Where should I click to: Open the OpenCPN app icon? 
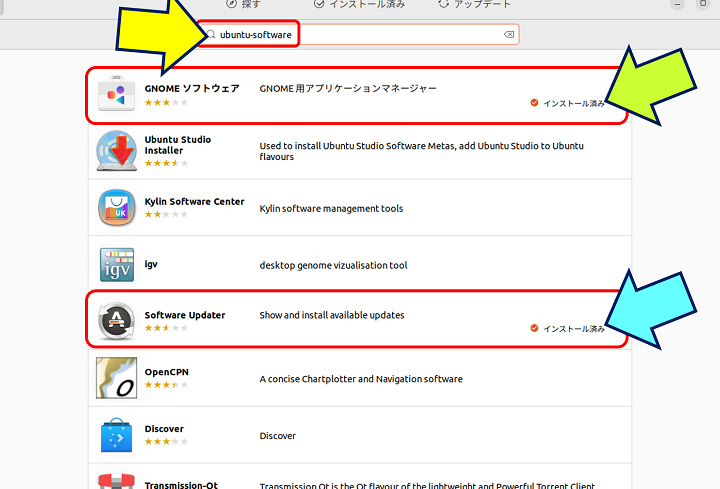[117, 379]
